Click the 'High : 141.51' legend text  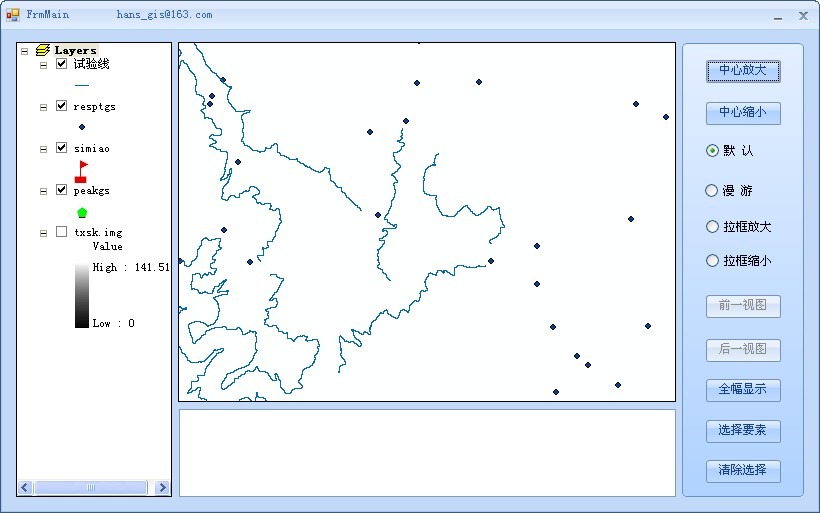coord(131,267)
